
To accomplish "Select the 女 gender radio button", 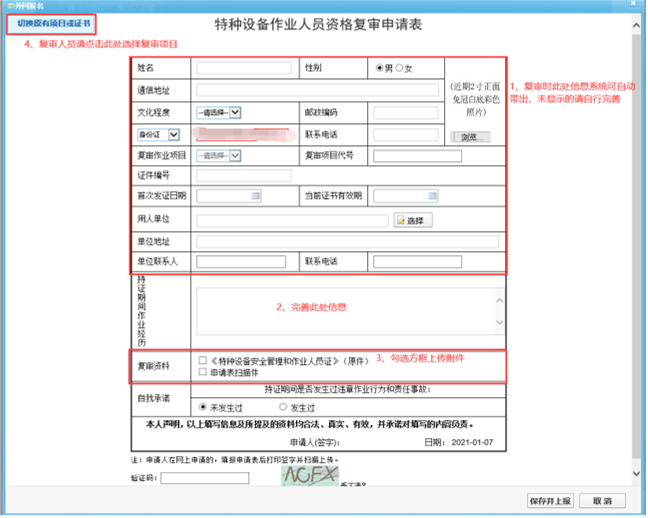I will coord(400,68).
